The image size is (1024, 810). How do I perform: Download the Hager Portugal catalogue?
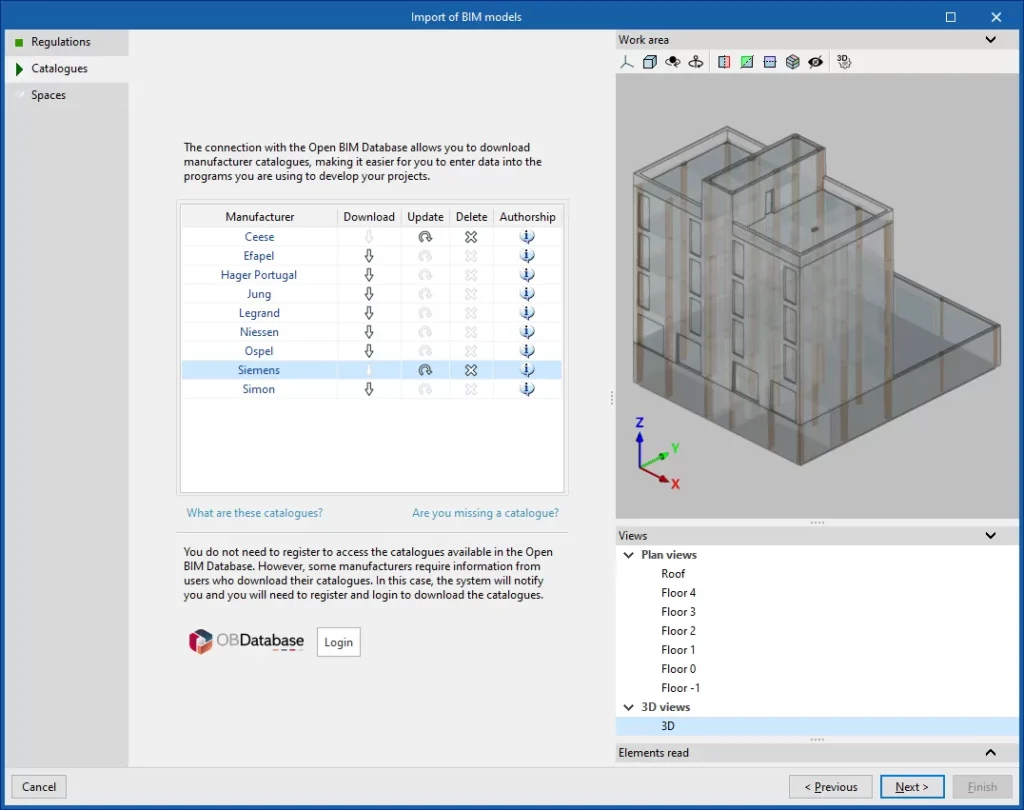[x=369, y=274]
